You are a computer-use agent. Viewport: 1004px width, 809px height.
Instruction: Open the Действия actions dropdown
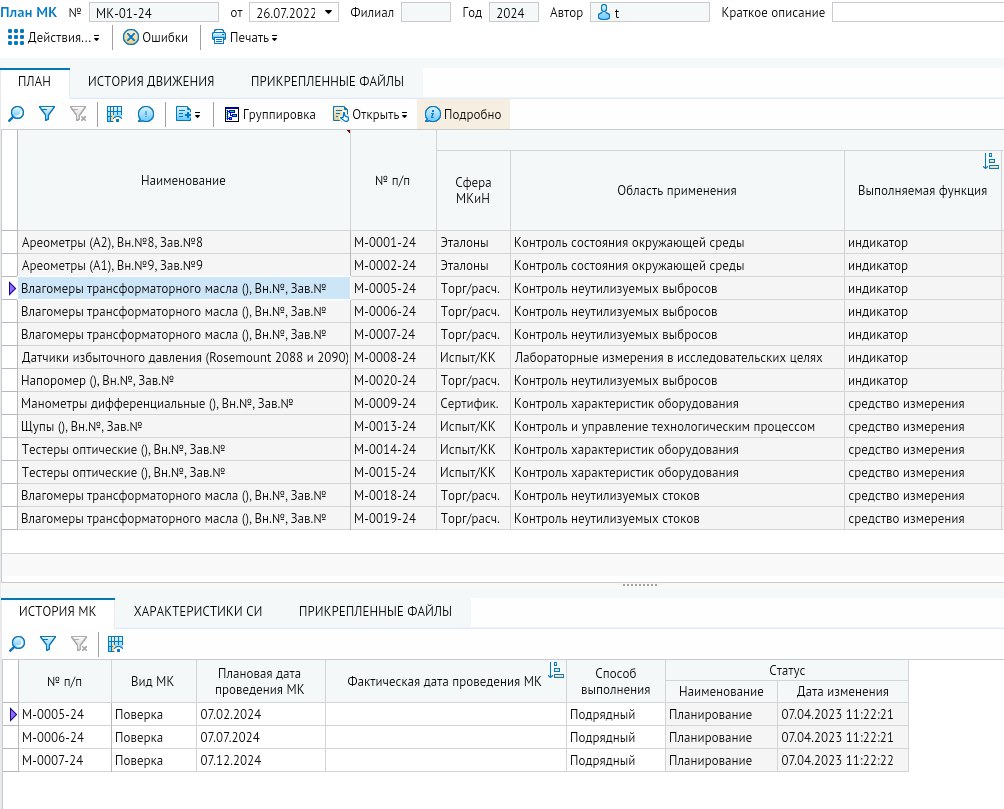click(x=55, y=37)
